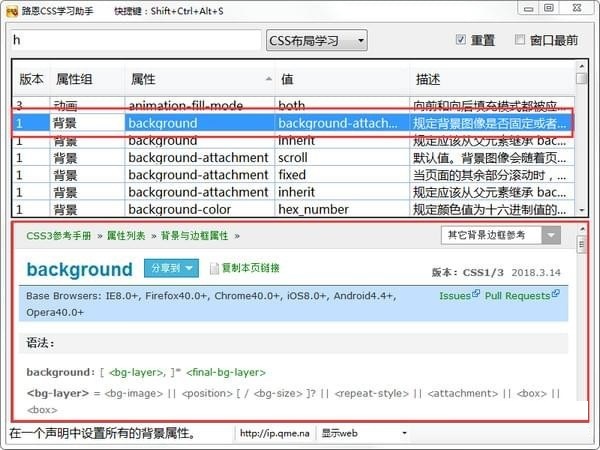The image size is (600, 450).
Task: Click the external link icon beside Issues
Action: pos(475,295)
